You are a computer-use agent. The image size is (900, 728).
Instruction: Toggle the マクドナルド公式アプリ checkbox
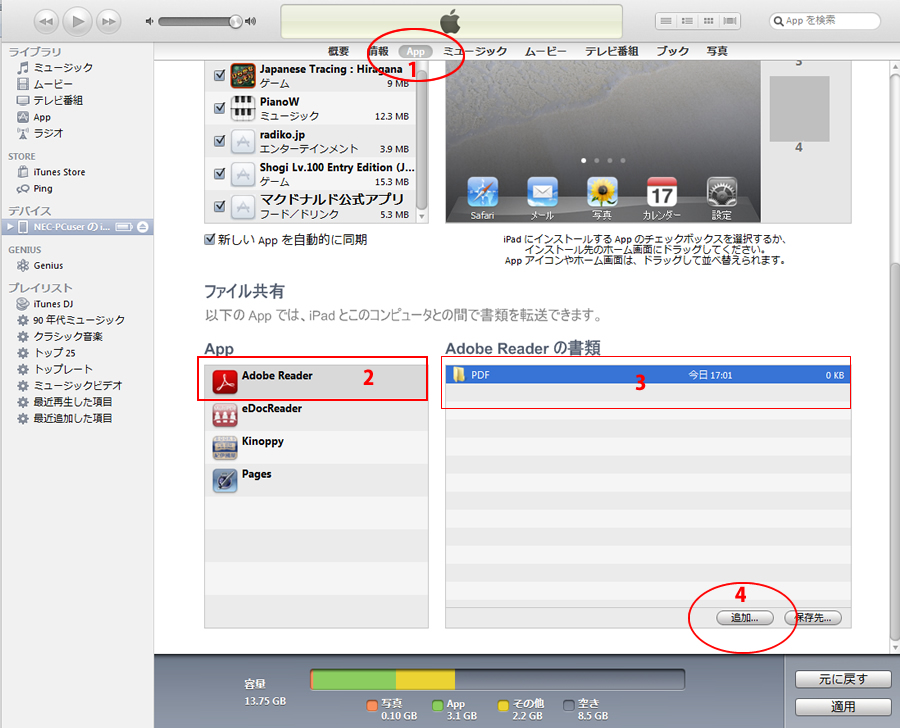coord(219,206)
